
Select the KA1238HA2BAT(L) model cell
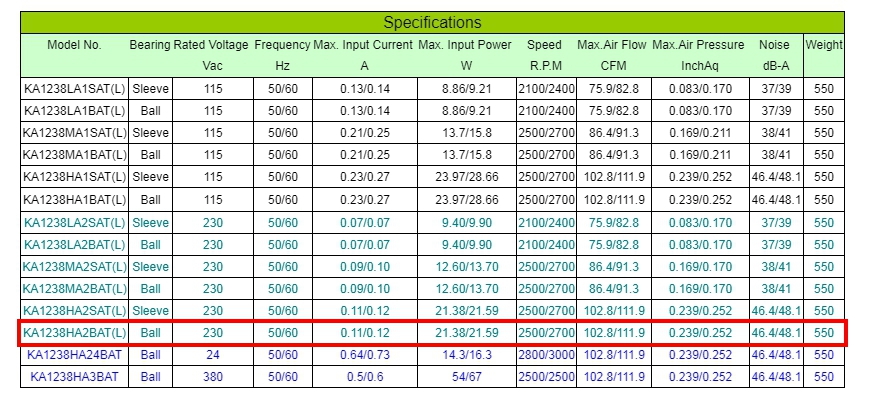[x=75, y=332]
